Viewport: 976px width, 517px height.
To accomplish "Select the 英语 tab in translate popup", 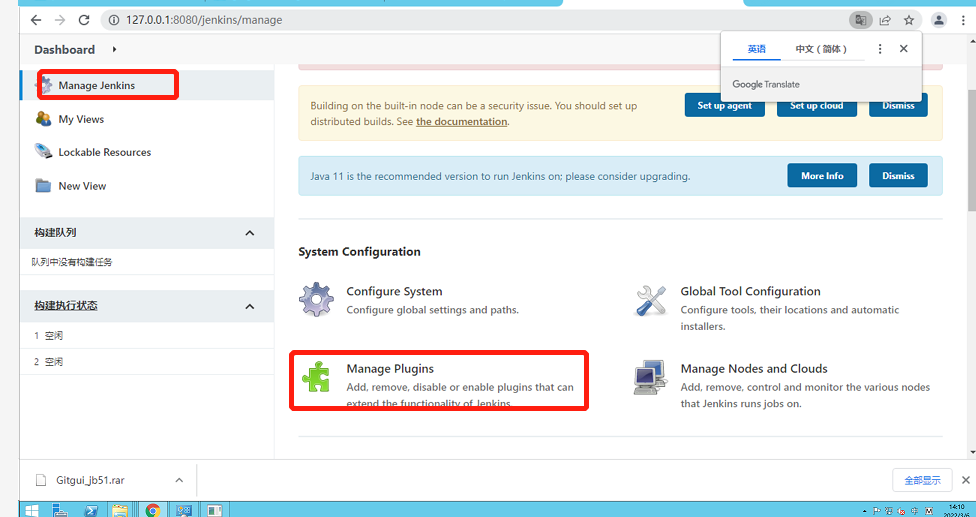I will (x=756, y=49).
